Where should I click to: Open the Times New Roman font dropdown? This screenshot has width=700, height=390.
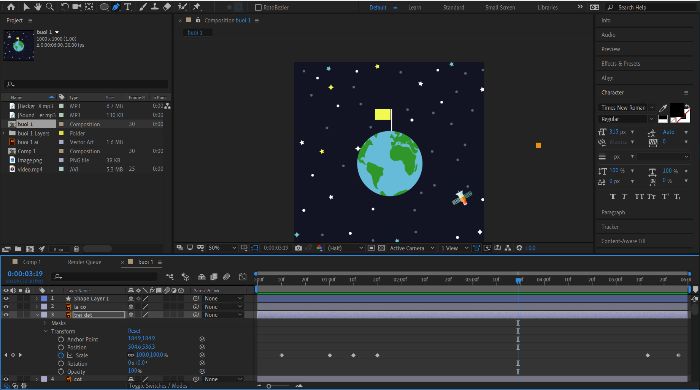(x=626, y=108)
